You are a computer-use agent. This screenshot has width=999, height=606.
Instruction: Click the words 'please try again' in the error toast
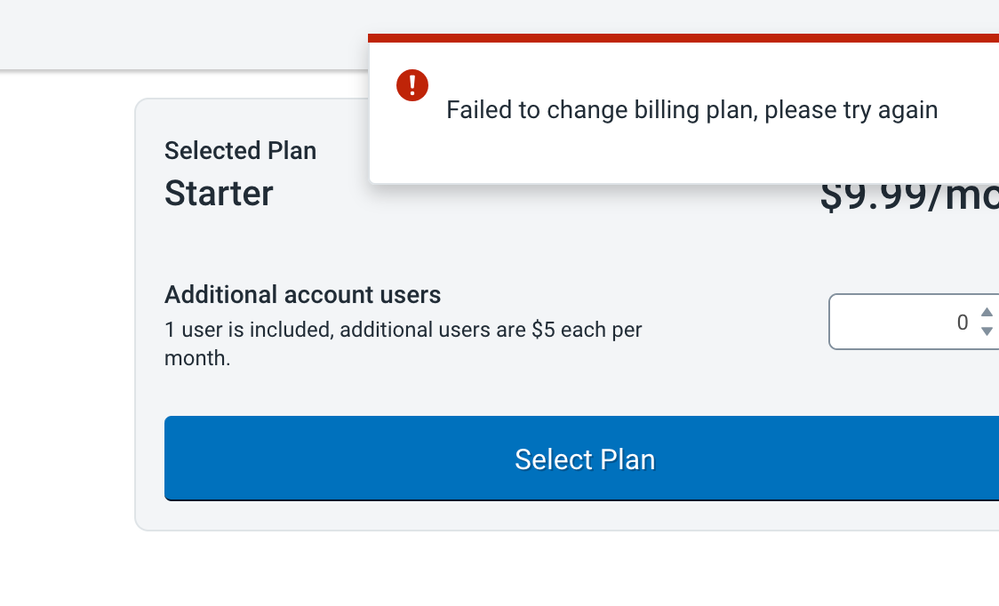[x=851, y=110]
